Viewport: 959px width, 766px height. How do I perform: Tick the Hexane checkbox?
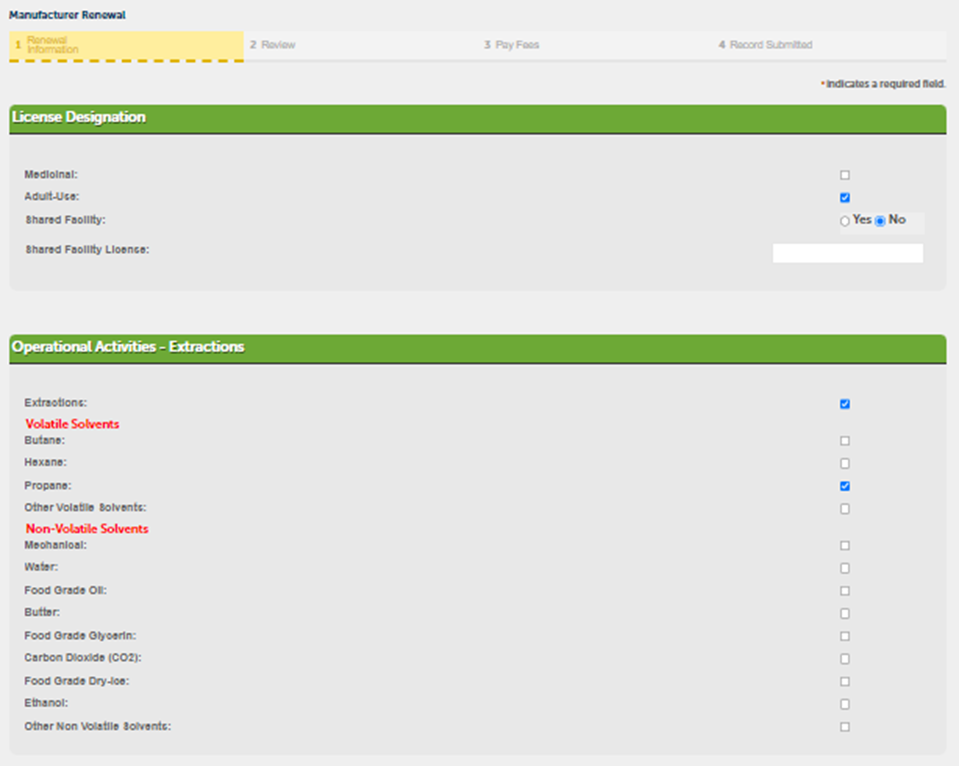tap(845, 464)
